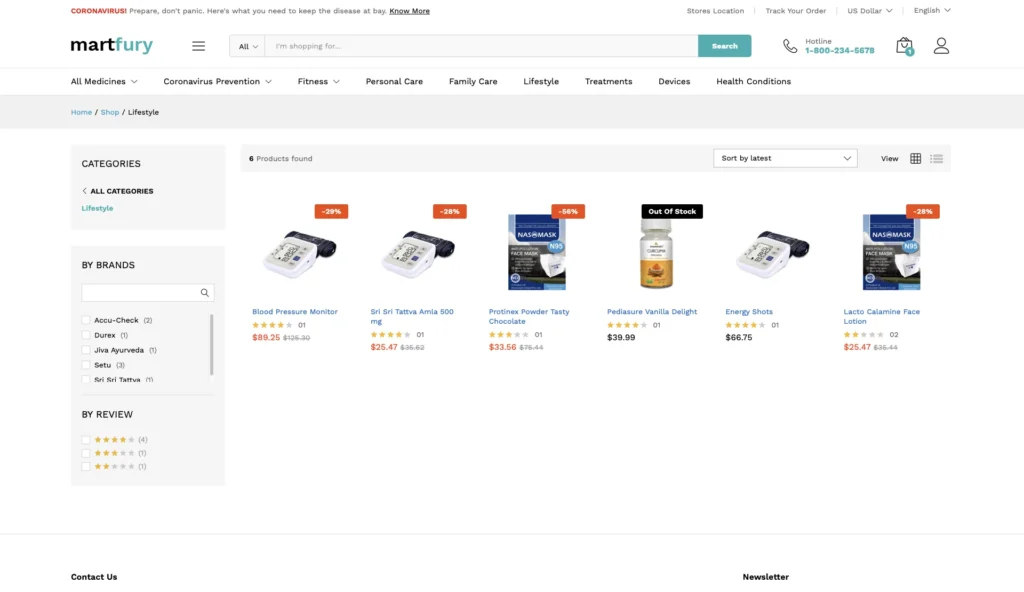Click the user account icon
The width and height of the screenshot is (1024, 592).
[x=941, y=46]
